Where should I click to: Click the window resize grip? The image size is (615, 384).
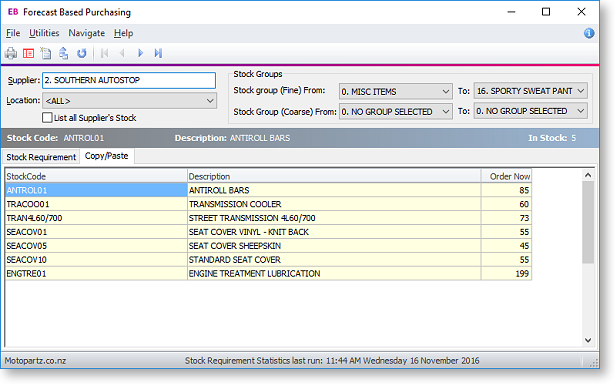click(595, 362)
